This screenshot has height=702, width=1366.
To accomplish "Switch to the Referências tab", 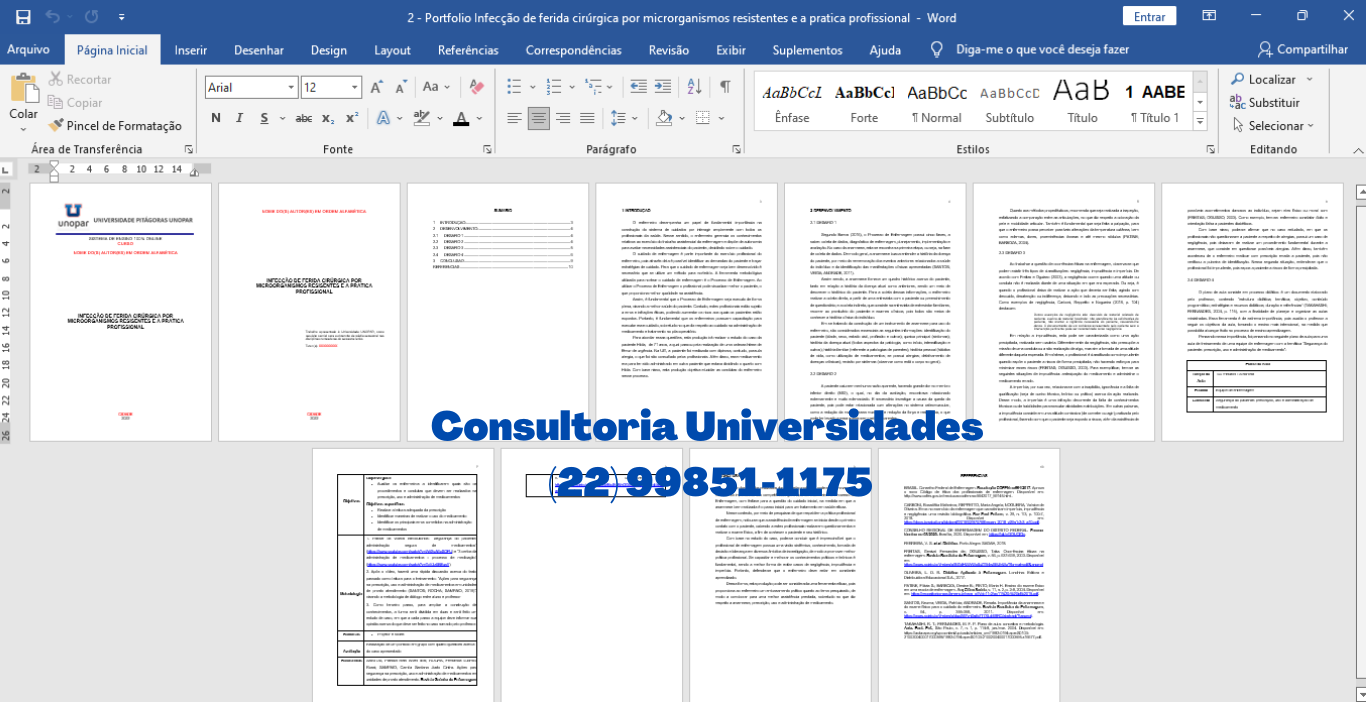I will tap(467, 50).
